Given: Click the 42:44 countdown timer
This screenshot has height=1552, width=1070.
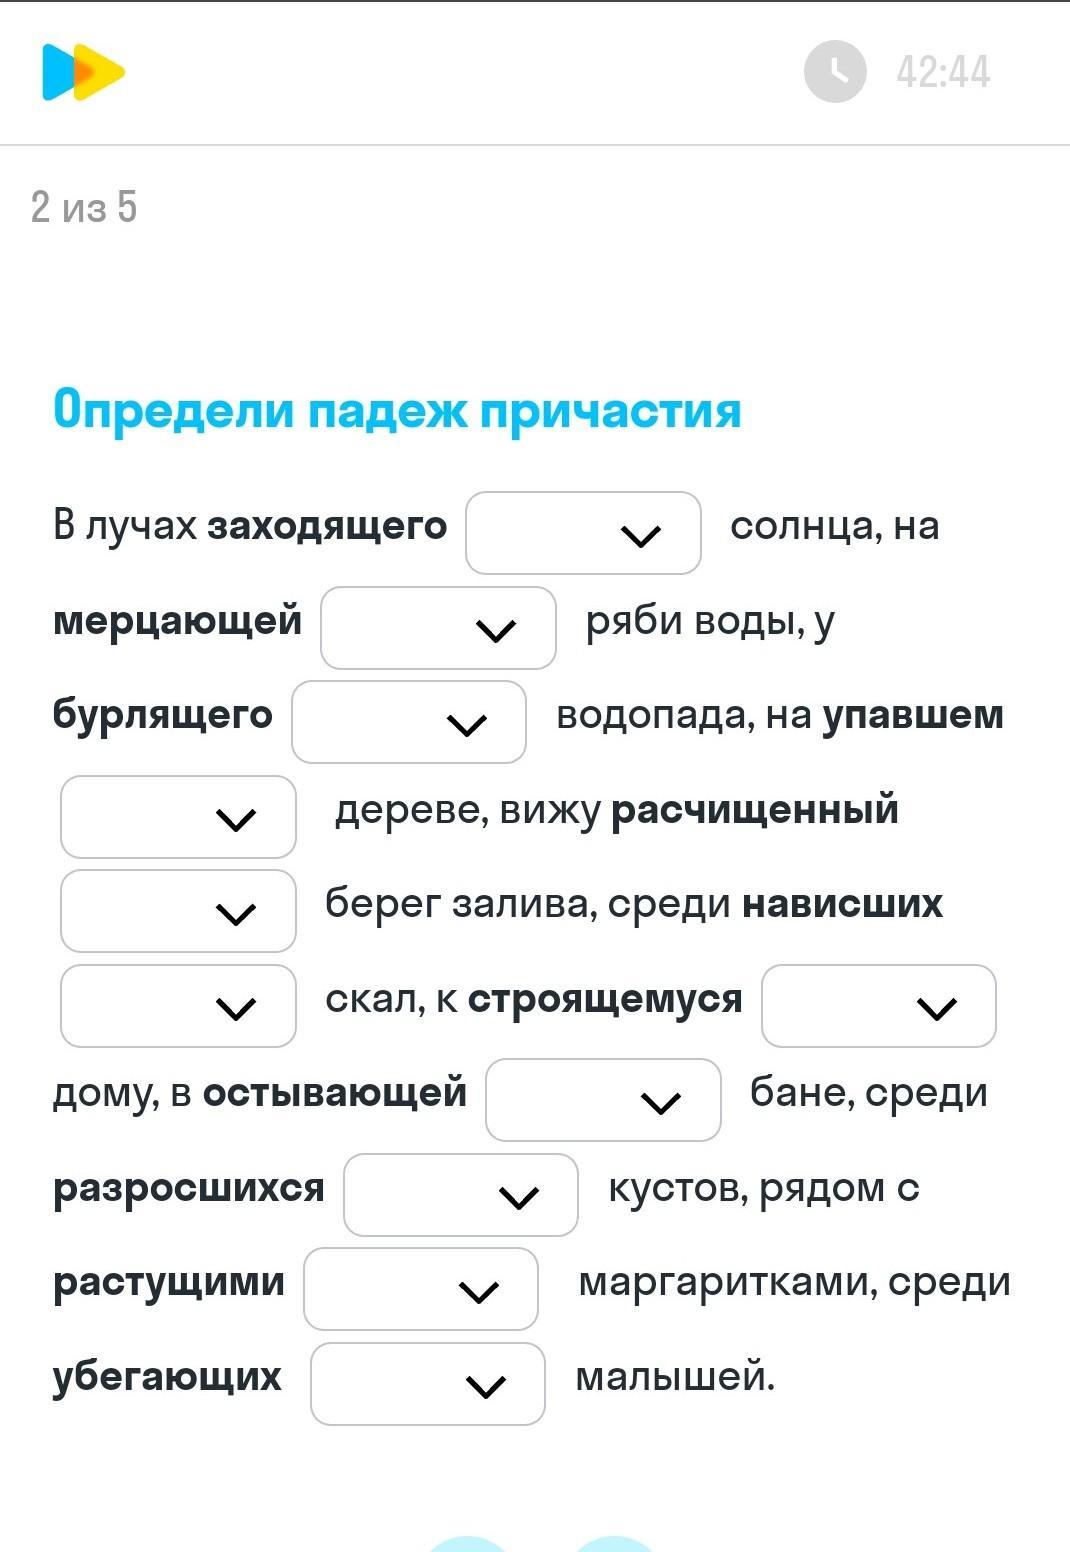Looking at the screenshot, I should tap(943, 72).
